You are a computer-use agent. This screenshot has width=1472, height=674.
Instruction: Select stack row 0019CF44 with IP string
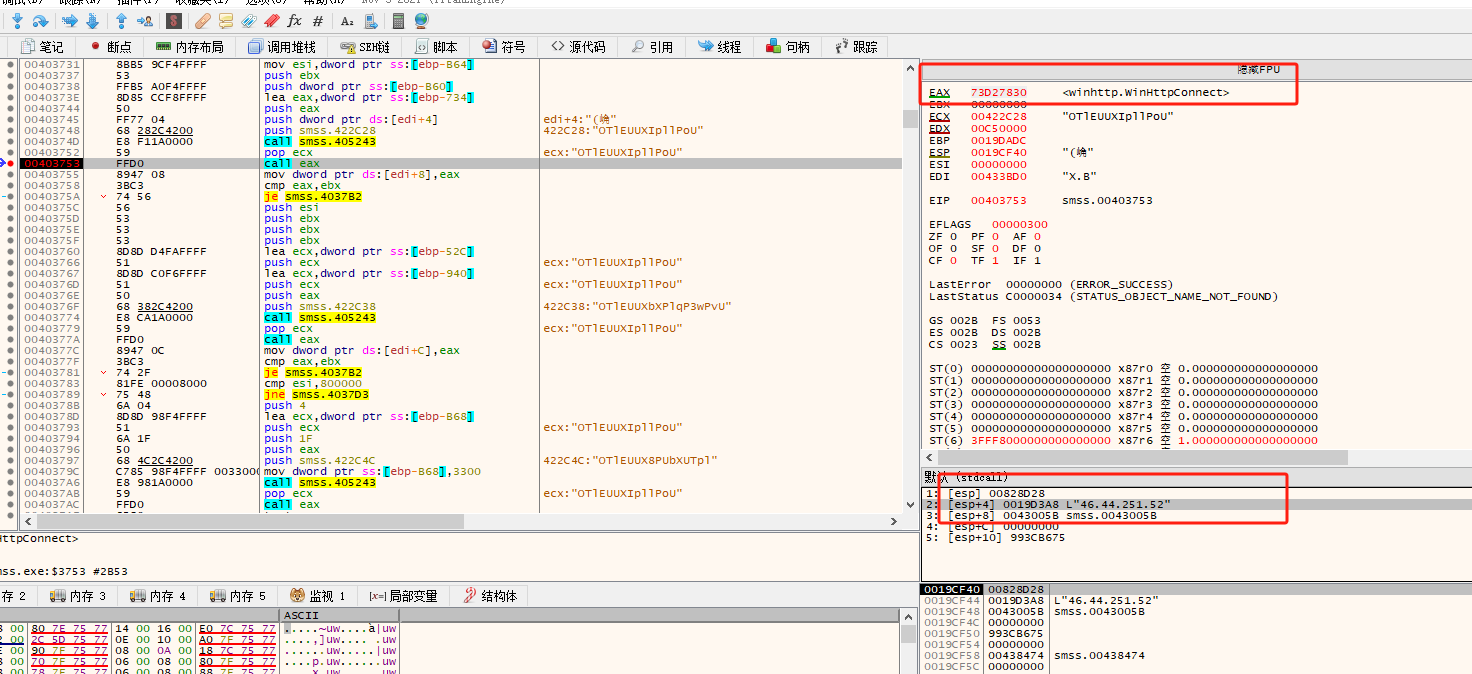click(x=1195, y=600)
